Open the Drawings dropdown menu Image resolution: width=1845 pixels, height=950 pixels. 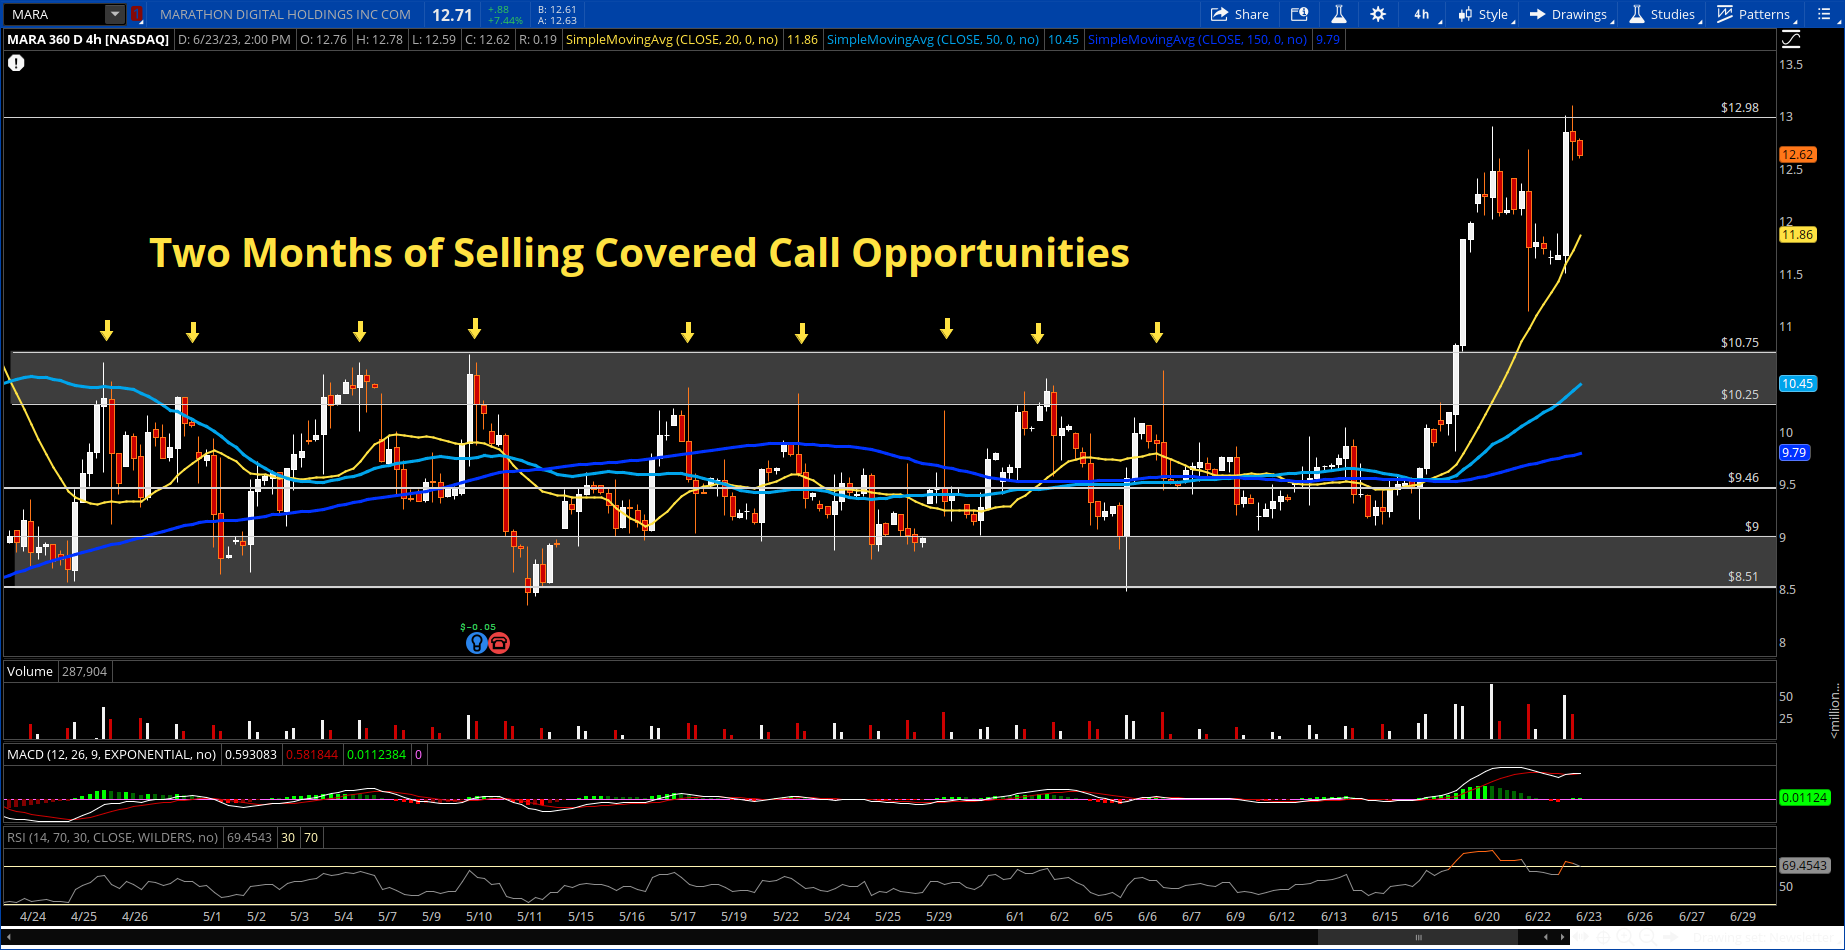1571,14
